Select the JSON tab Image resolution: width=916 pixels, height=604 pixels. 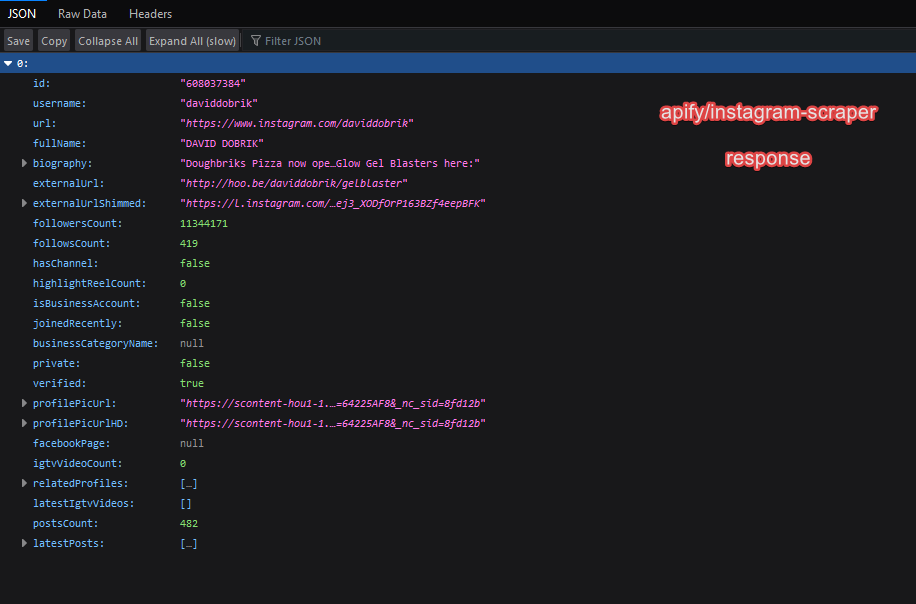coord(23,14)
